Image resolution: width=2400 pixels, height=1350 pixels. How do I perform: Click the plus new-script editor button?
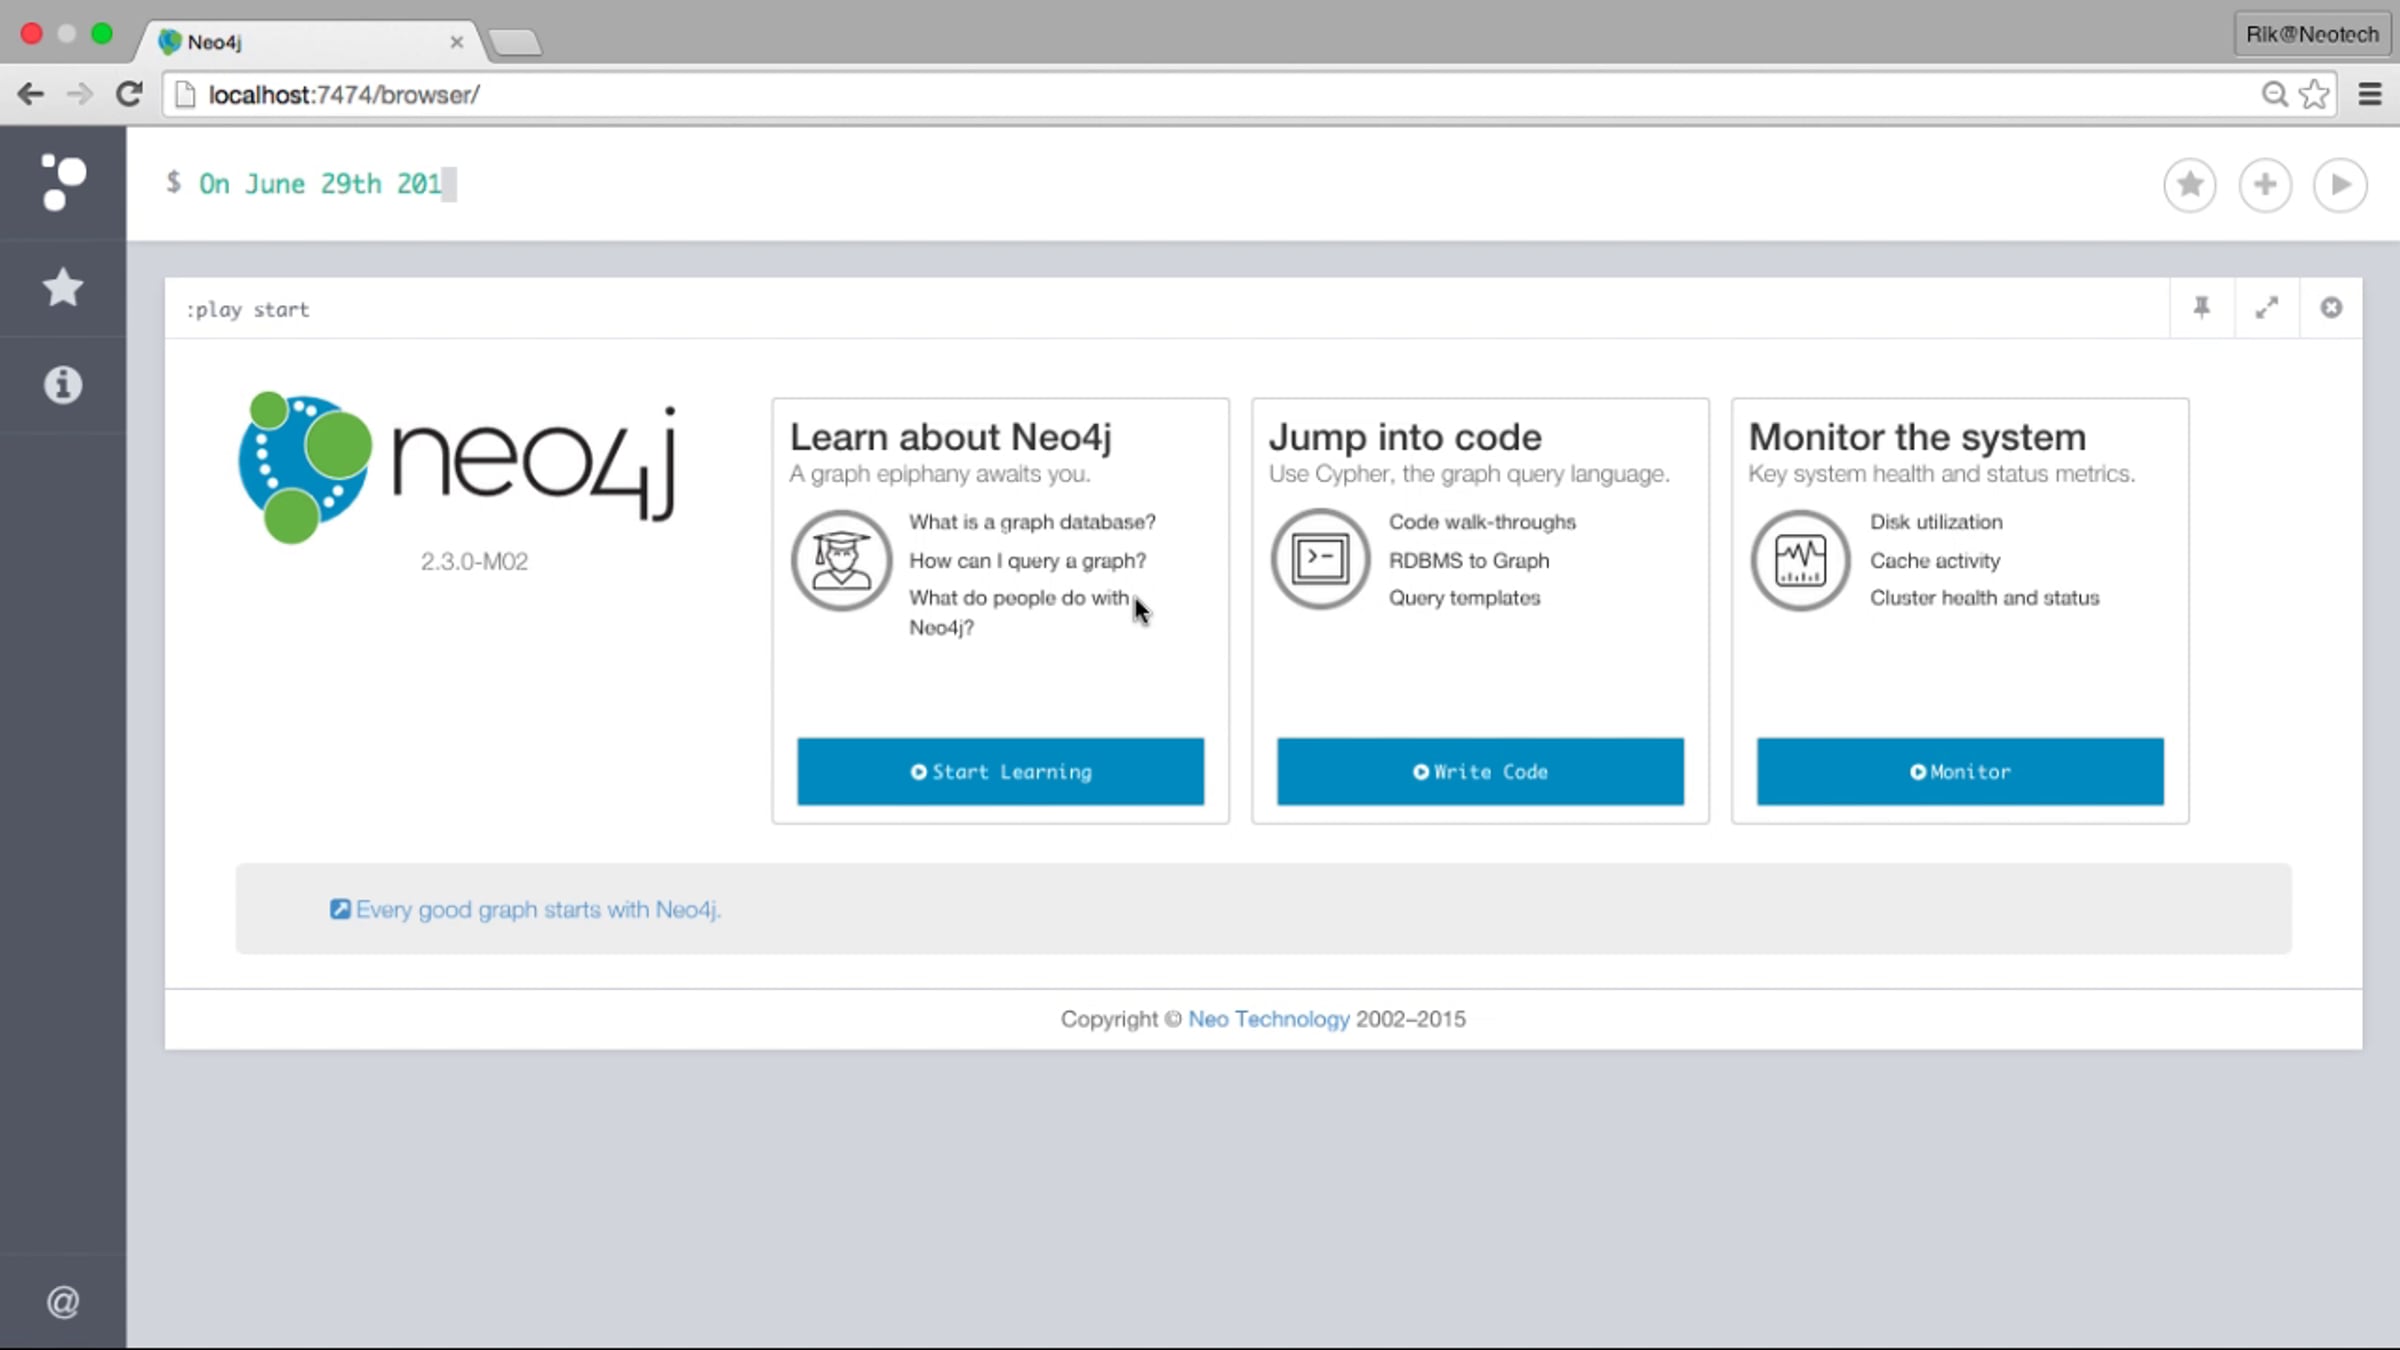tap(2265, 185)
